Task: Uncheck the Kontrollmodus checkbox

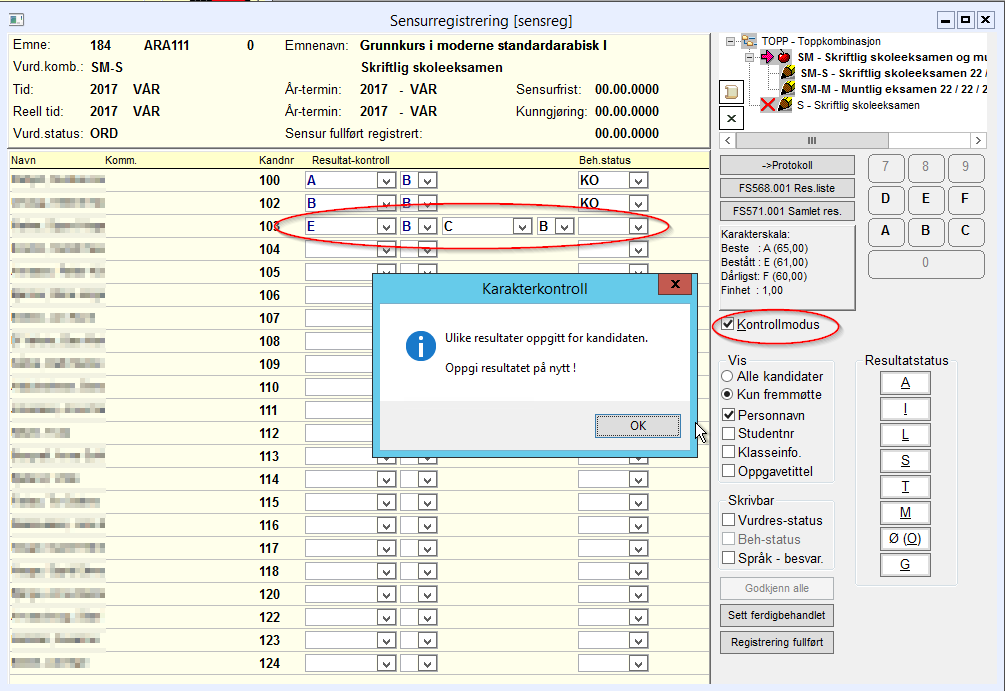Action: pos(728,325)
